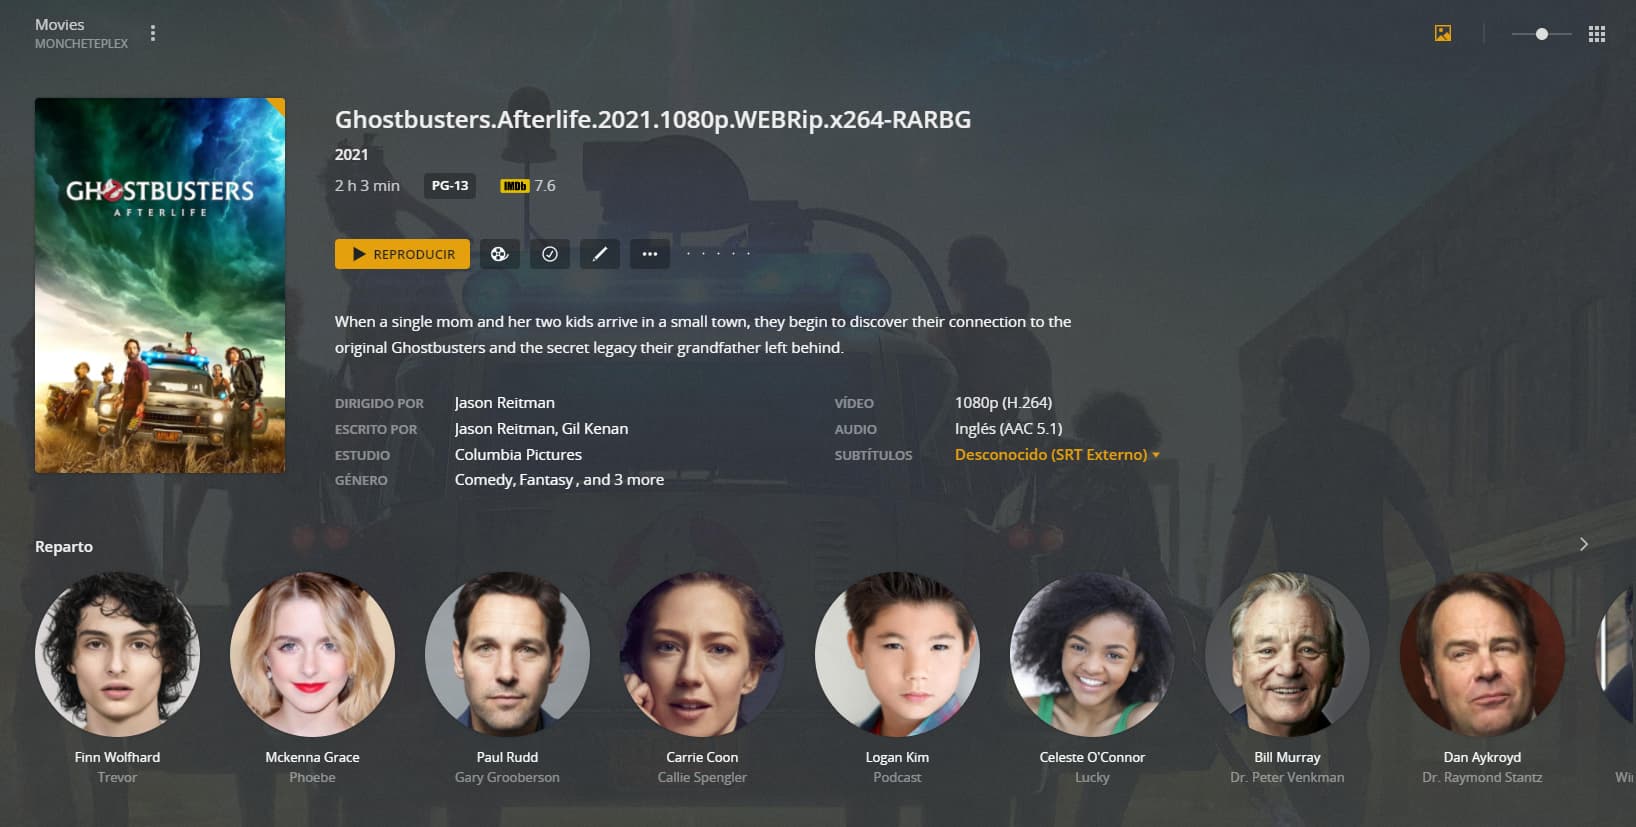Open Logan Kim cast photo
Image resolution: width=1636 pixels, height=827 pixels.
897,654
